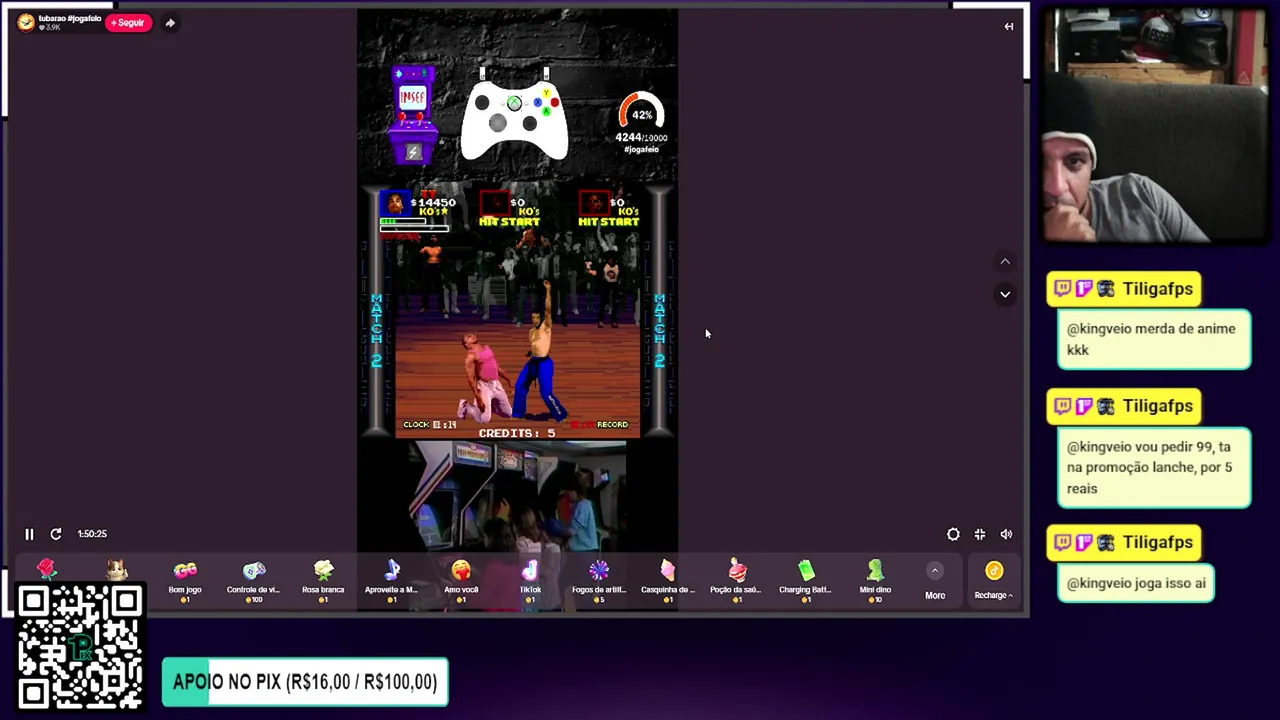Click the $14450 player score

(433, 202)
